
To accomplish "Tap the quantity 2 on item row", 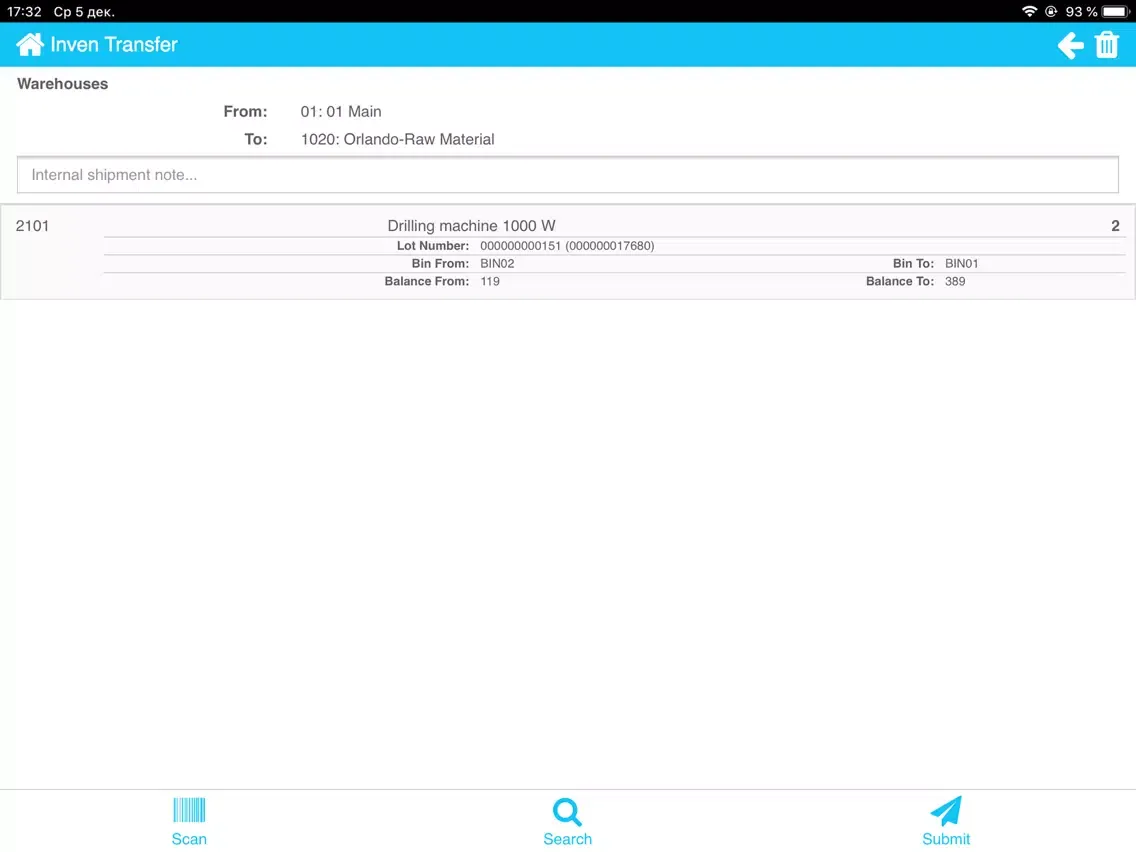I will point(1115,226).
